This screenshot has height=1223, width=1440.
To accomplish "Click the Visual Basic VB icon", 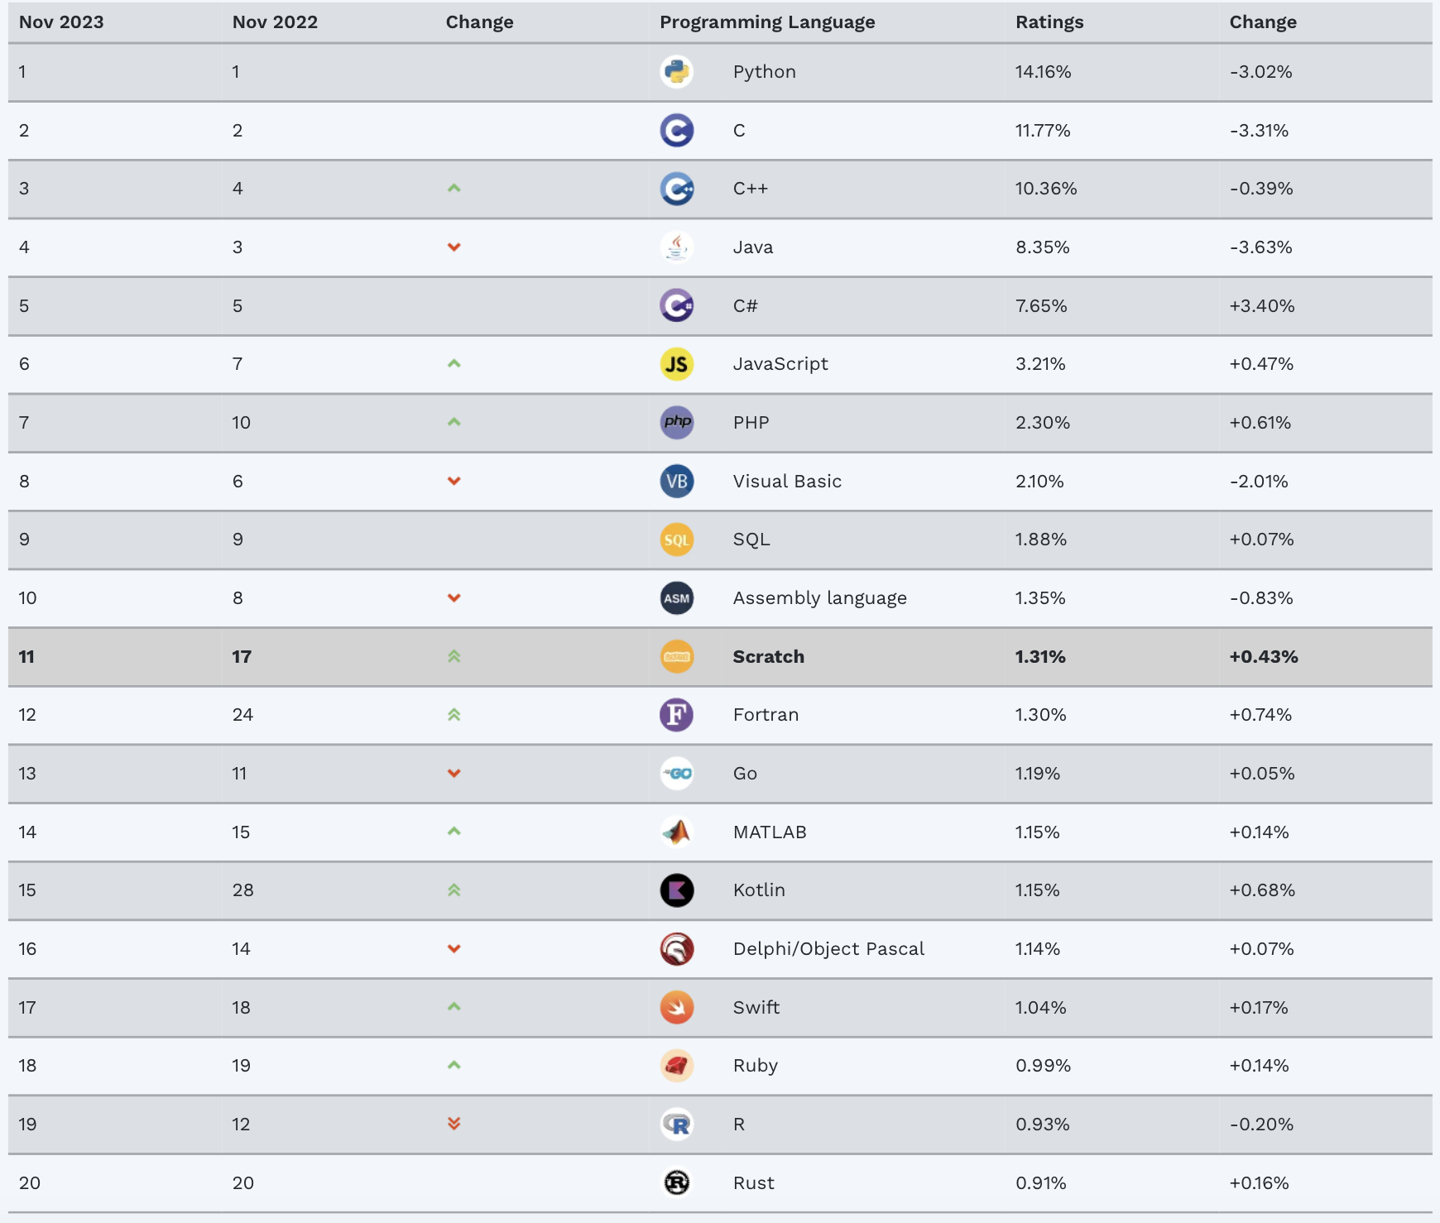I will pyautogui.click(x=677, y=481).
